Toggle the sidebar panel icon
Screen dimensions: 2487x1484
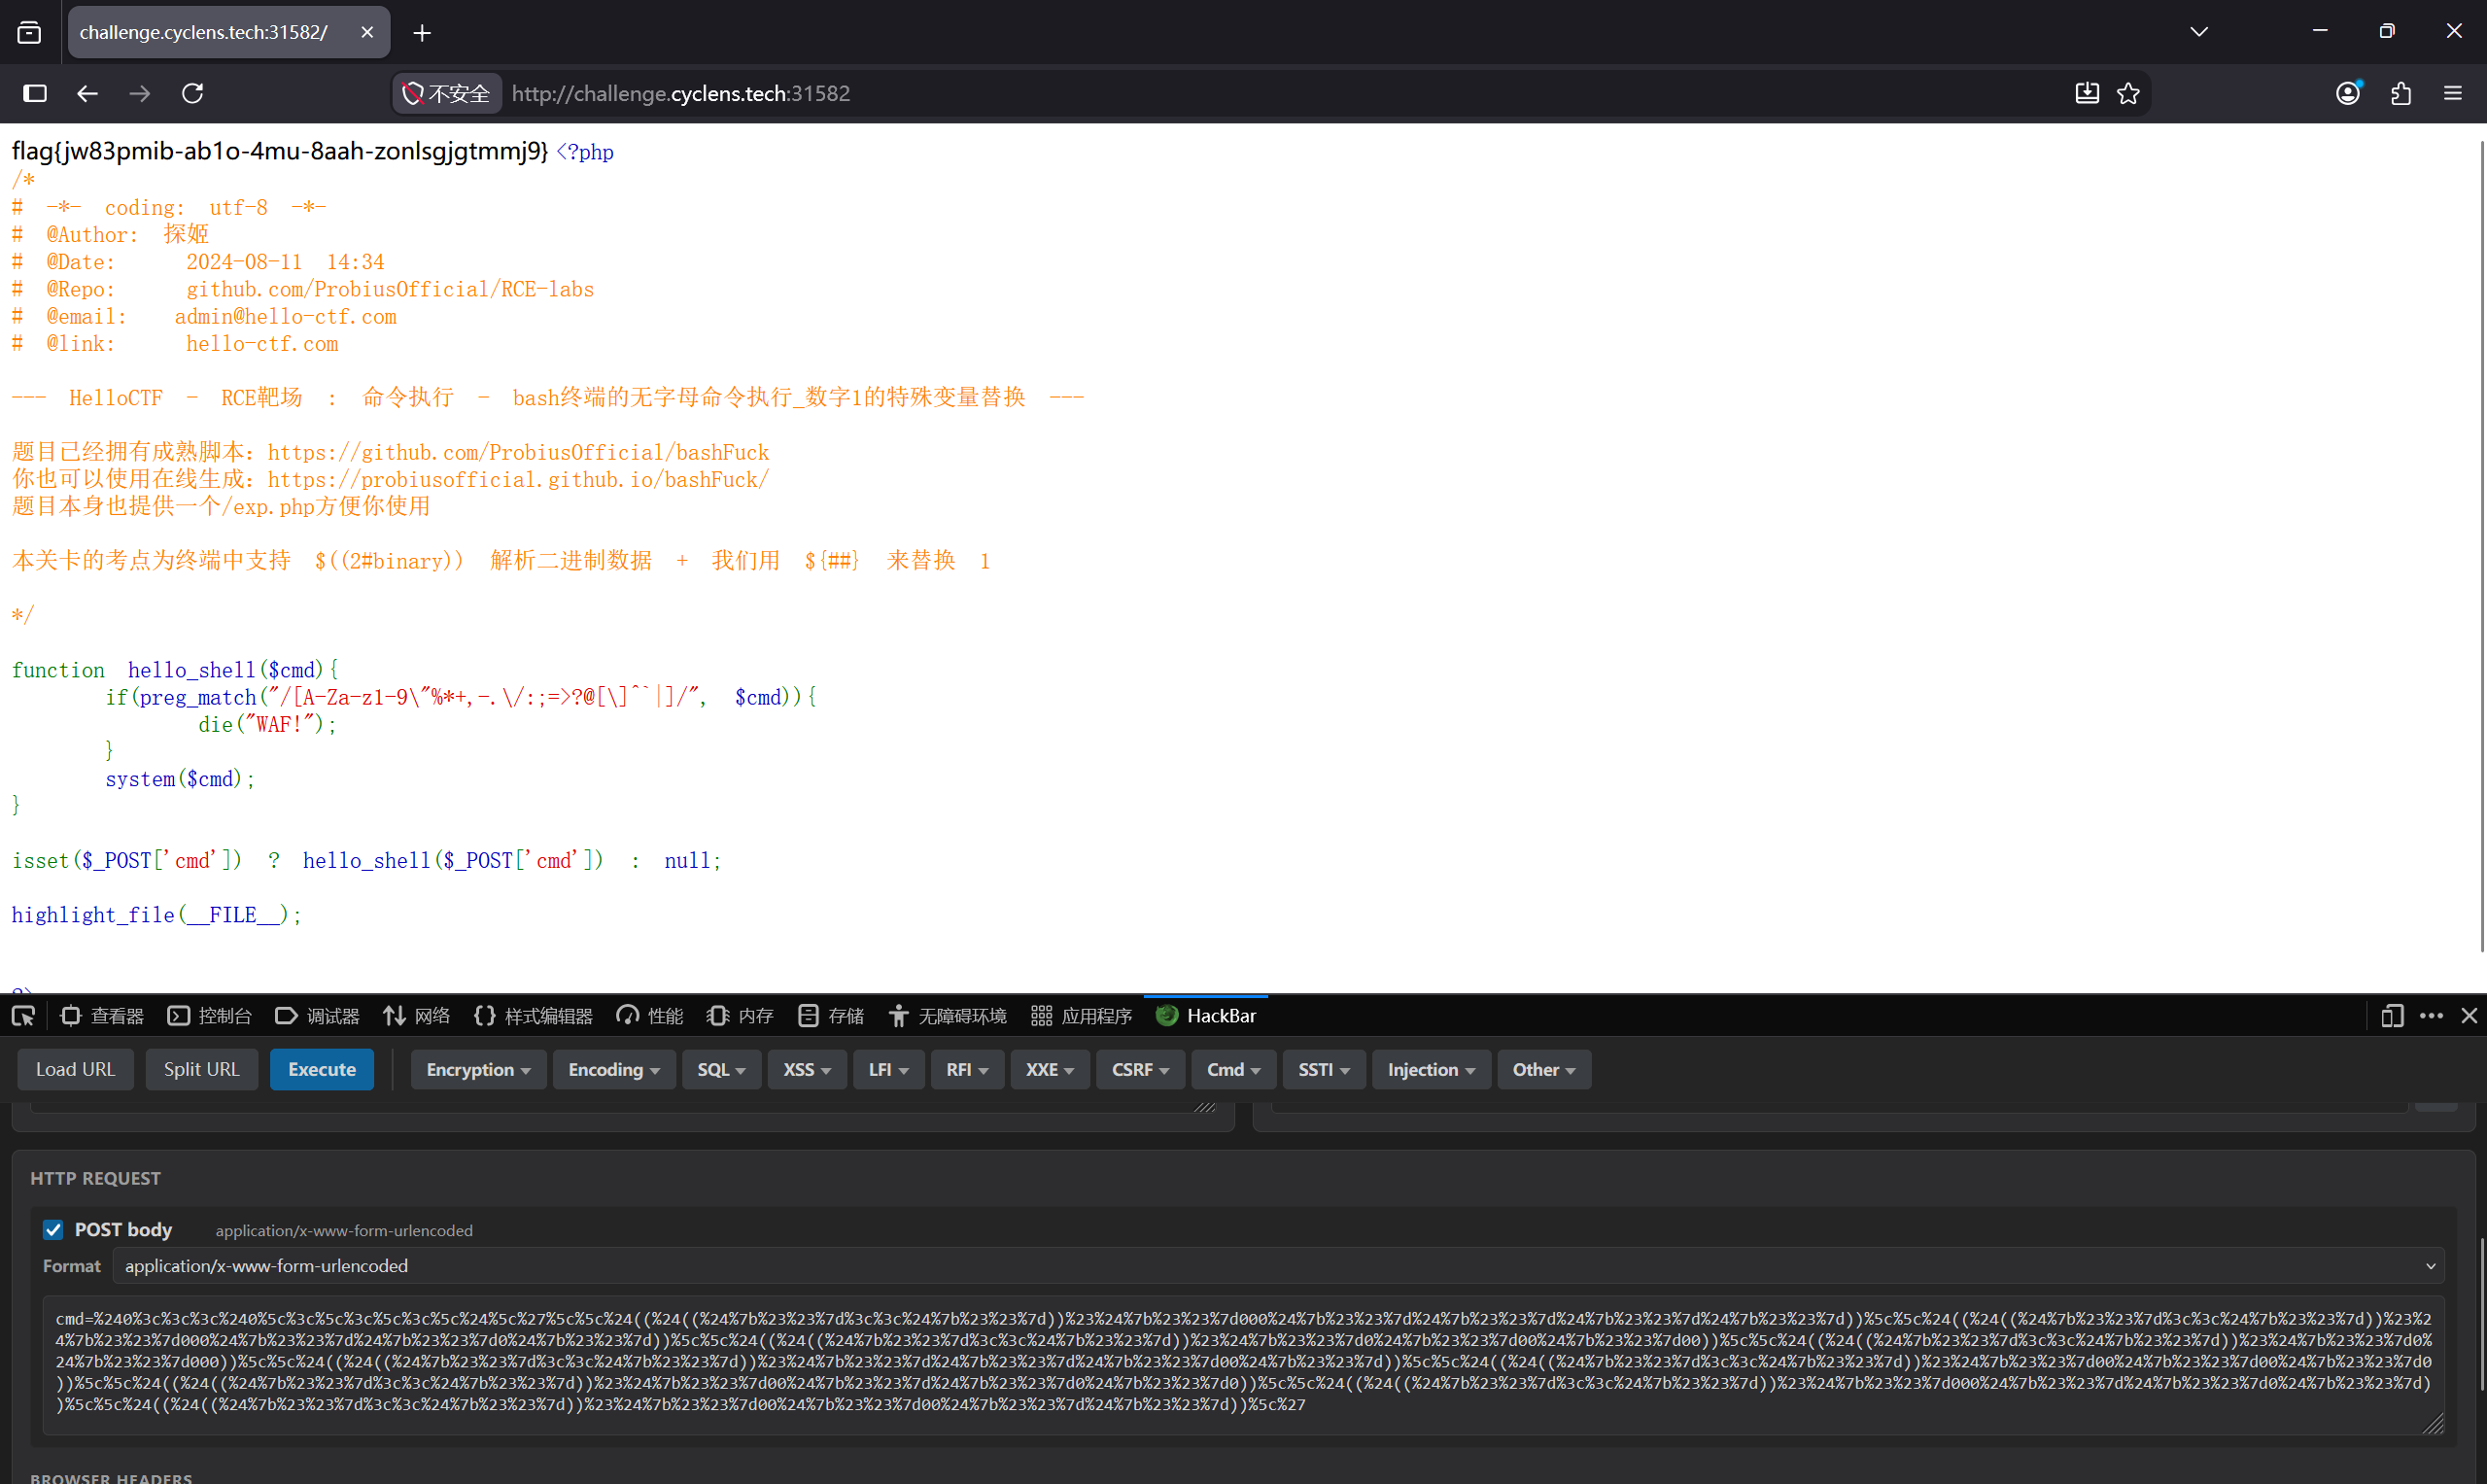click(x=35, y=93)
